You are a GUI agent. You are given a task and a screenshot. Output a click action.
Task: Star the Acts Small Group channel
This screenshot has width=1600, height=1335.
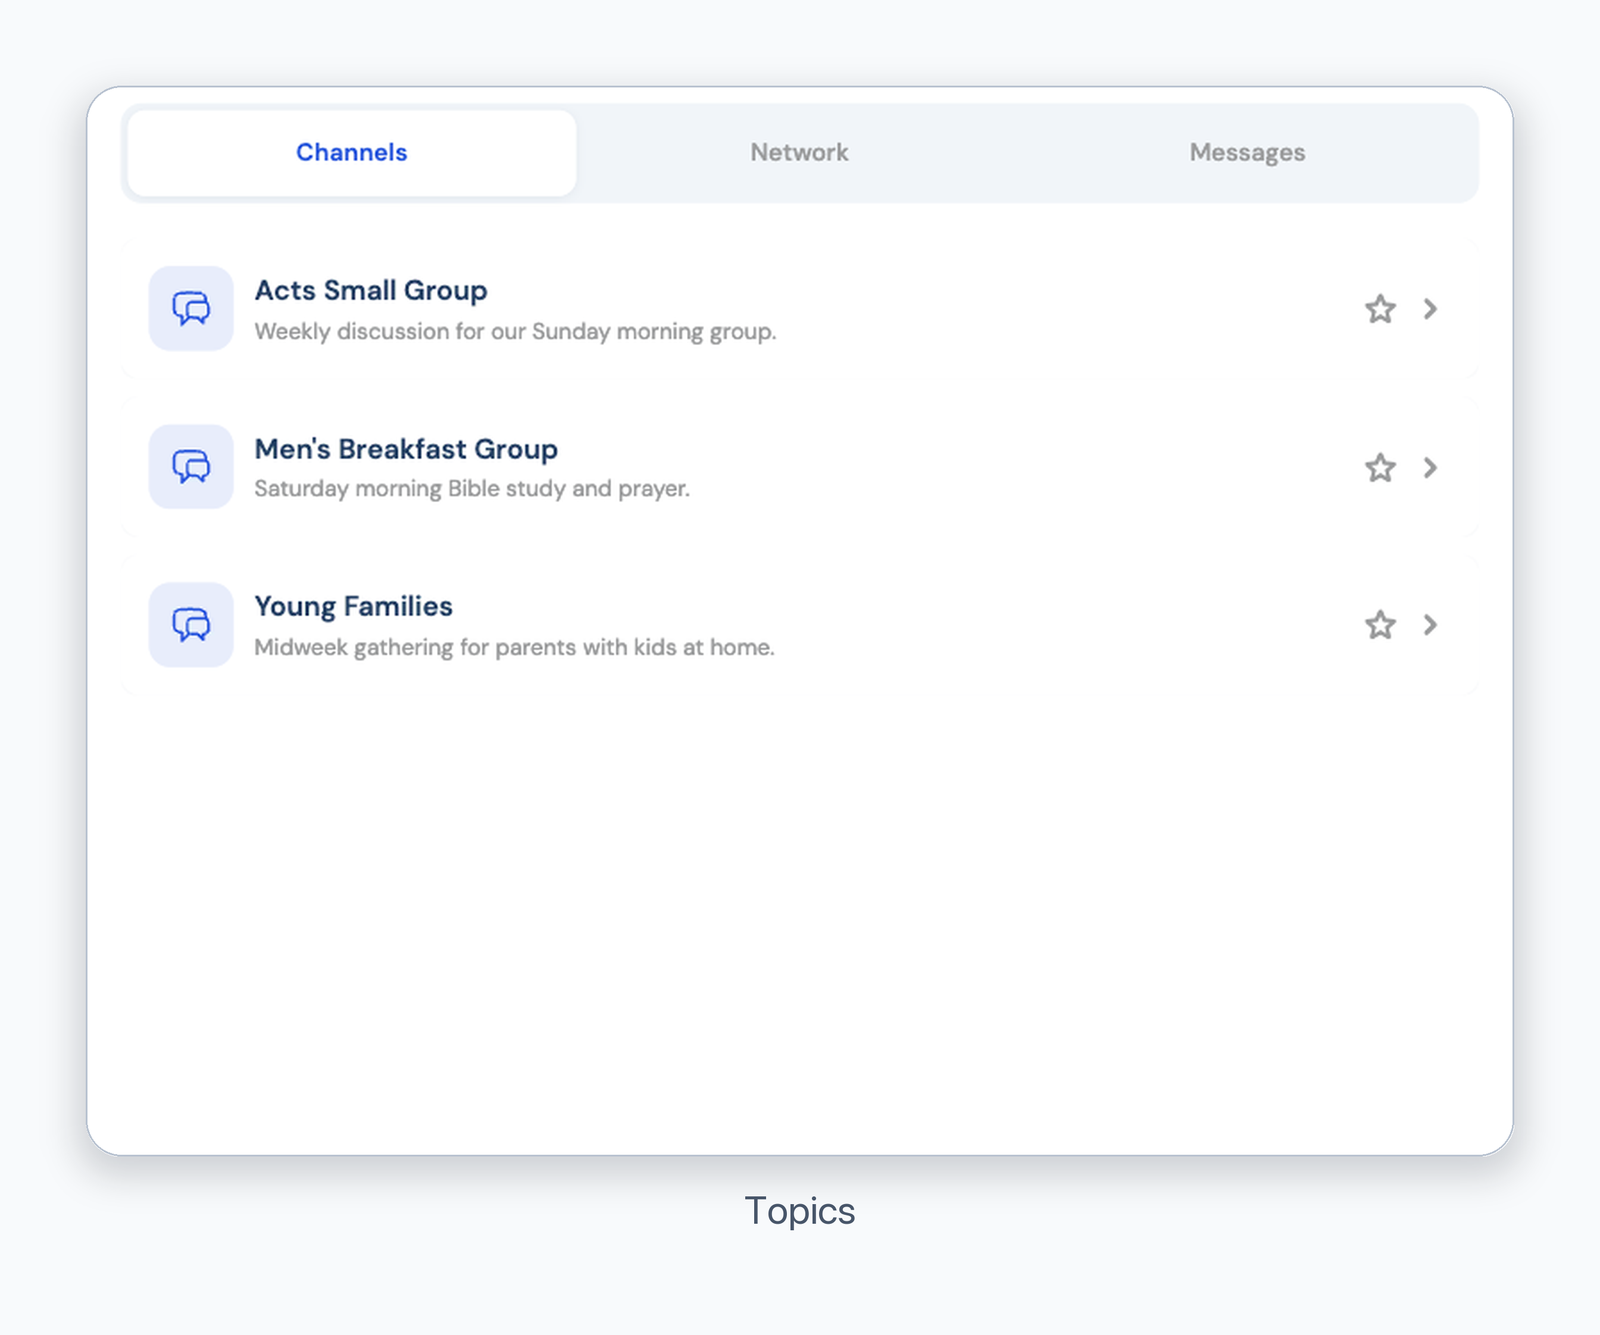click(x=1380, y=309)
